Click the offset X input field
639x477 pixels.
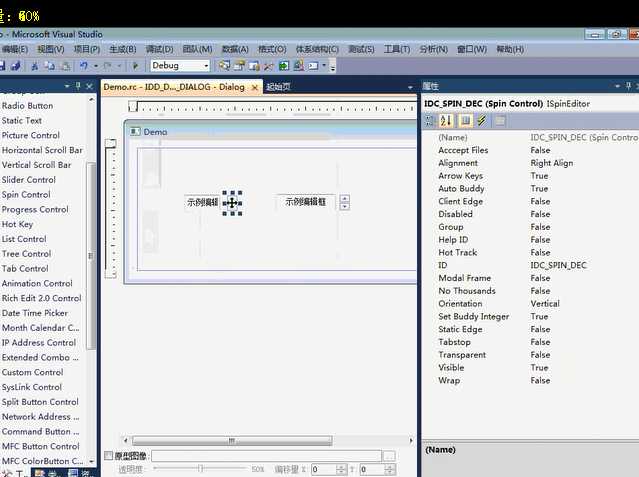(x=324, y=470)
